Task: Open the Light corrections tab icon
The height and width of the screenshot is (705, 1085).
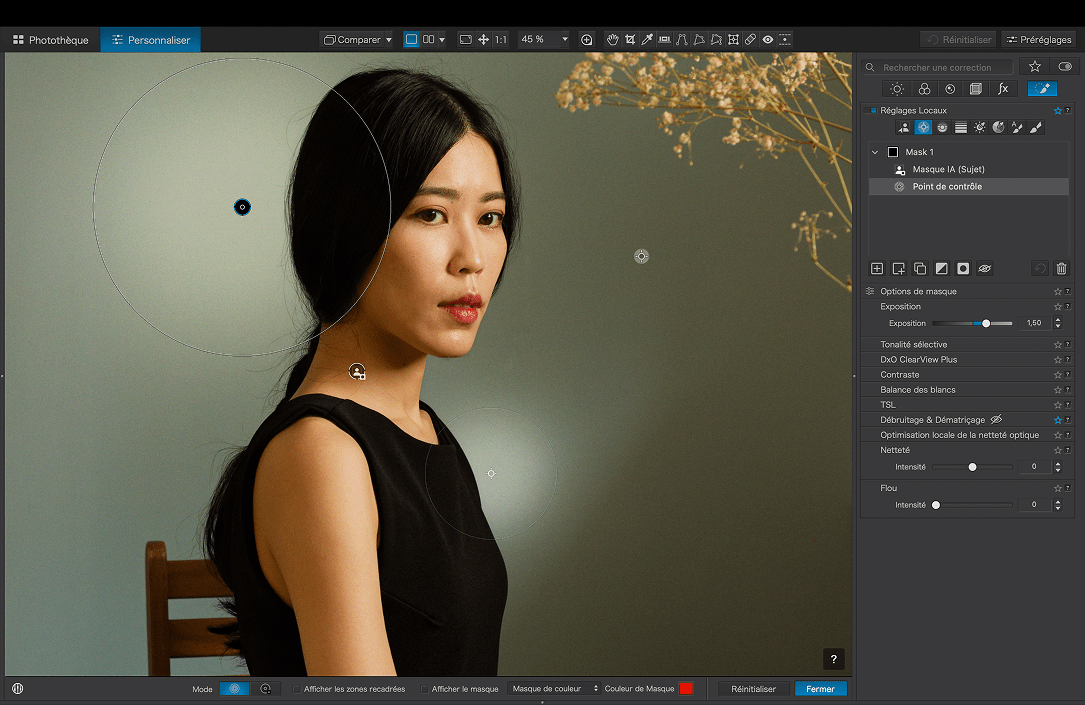Action: pos(897,89)
